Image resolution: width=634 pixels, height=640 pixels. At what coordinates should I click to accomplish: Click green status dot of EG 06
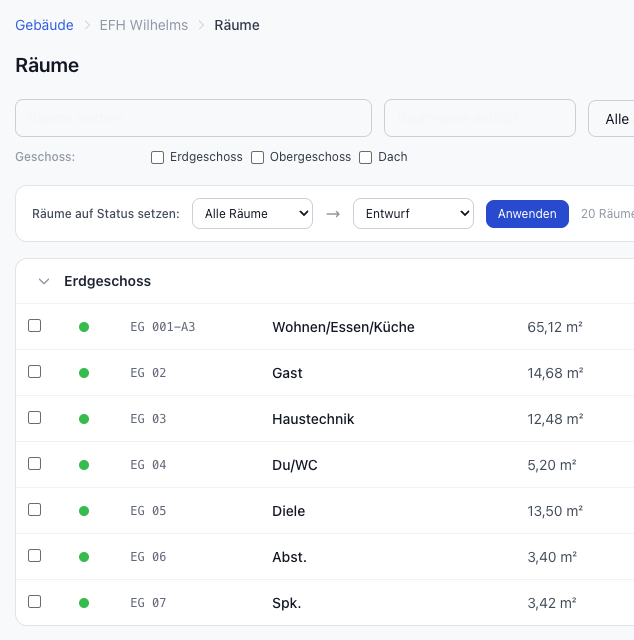coord(84,557)
